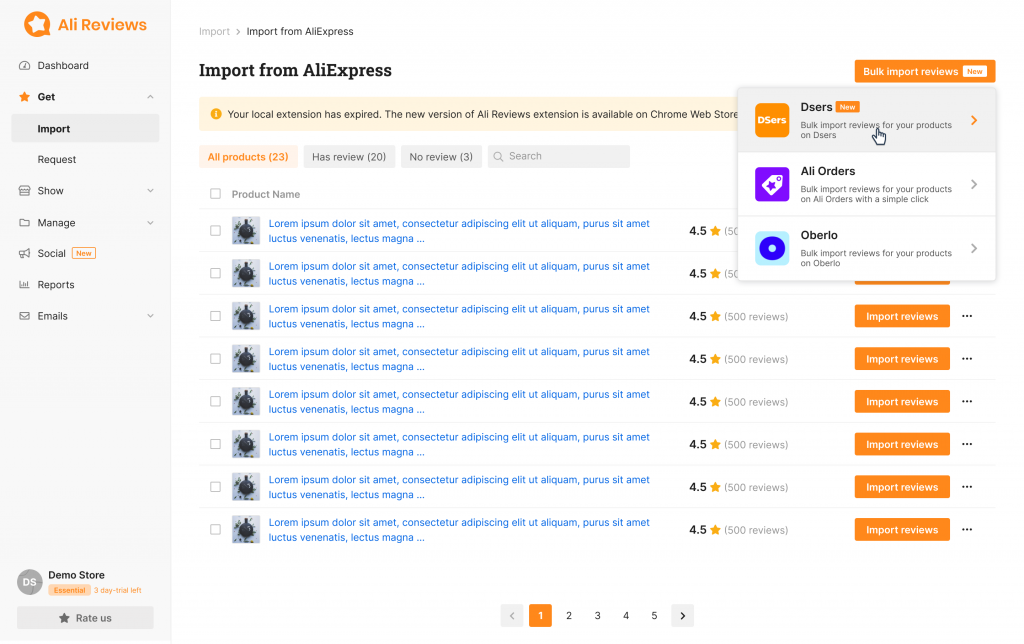
Task: Choose Ali Orders bulk import entry
Action: click(867, 184)
